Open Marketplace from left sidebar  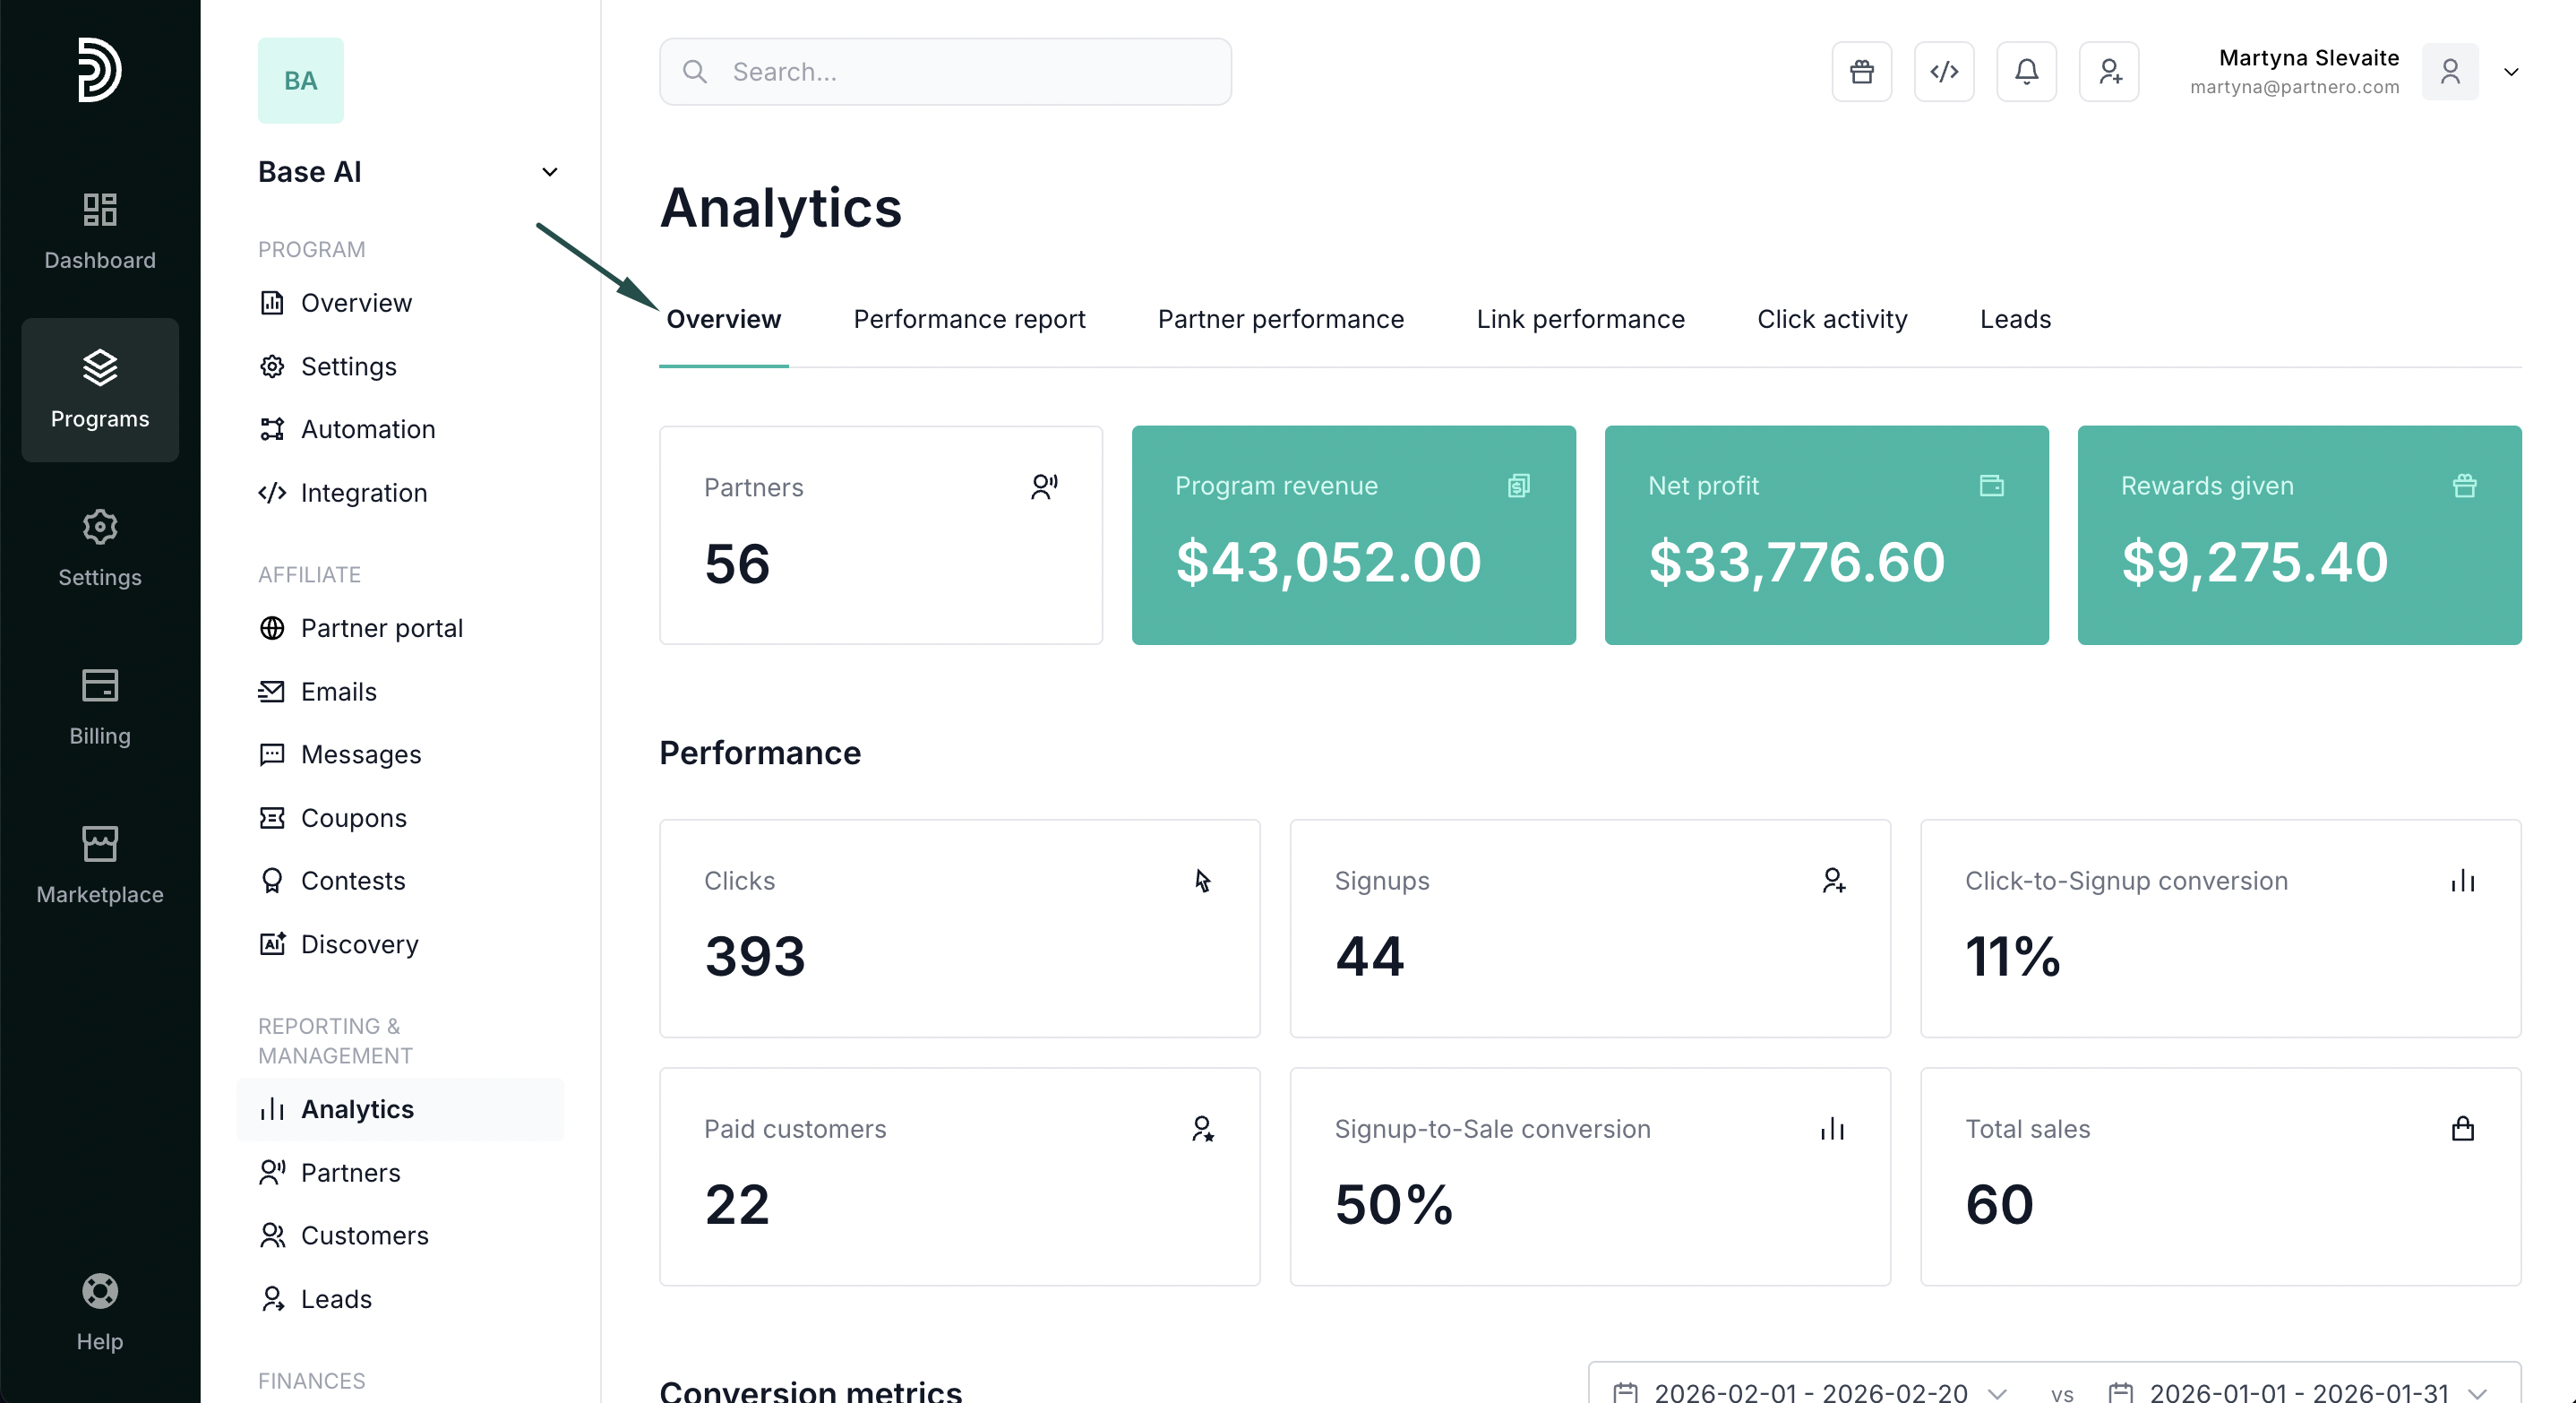click(100, 865)
